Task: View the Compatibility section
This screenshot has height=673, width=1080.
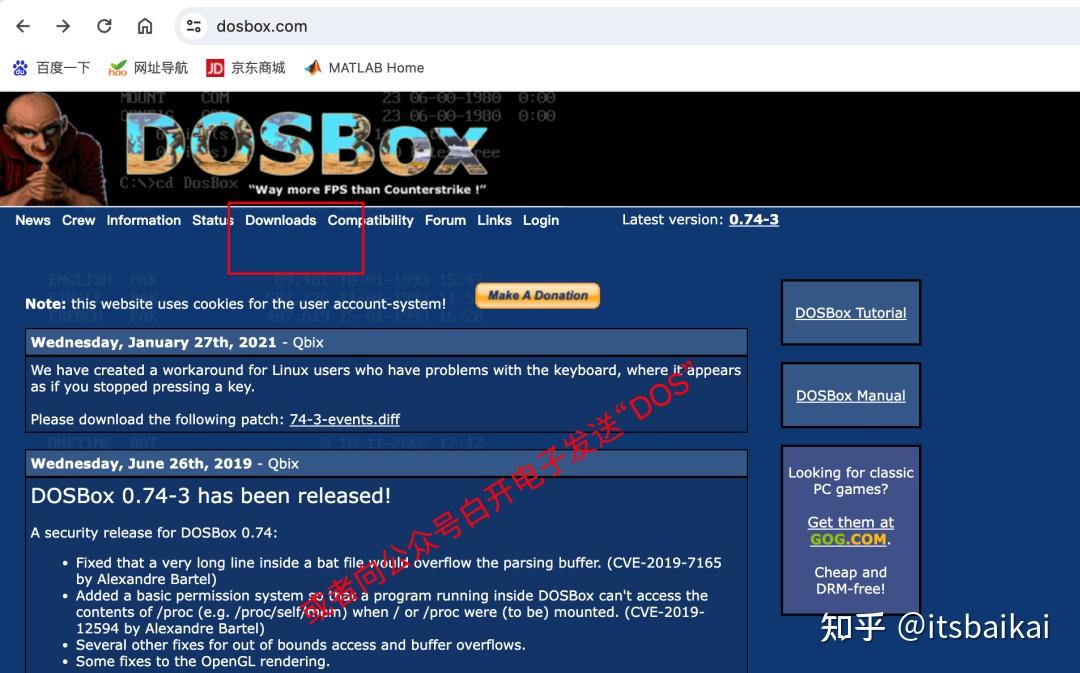Action: click(370, 220)
